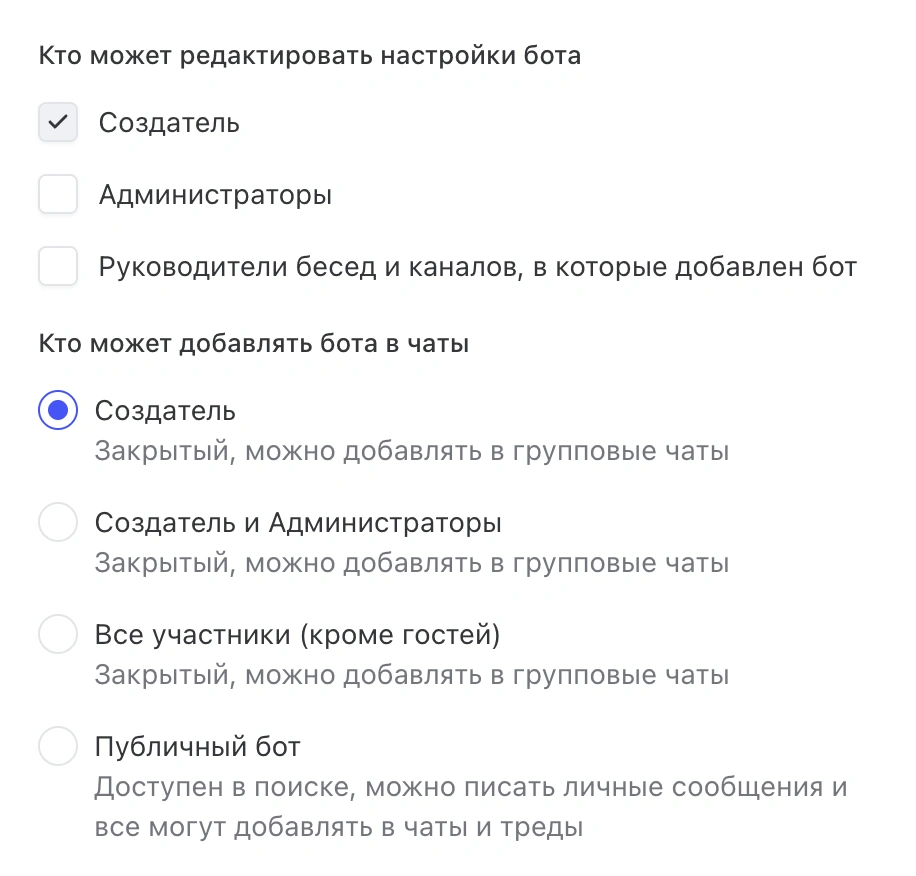Click the Создатель label beside the selected radio

click(x=165, y=410)
